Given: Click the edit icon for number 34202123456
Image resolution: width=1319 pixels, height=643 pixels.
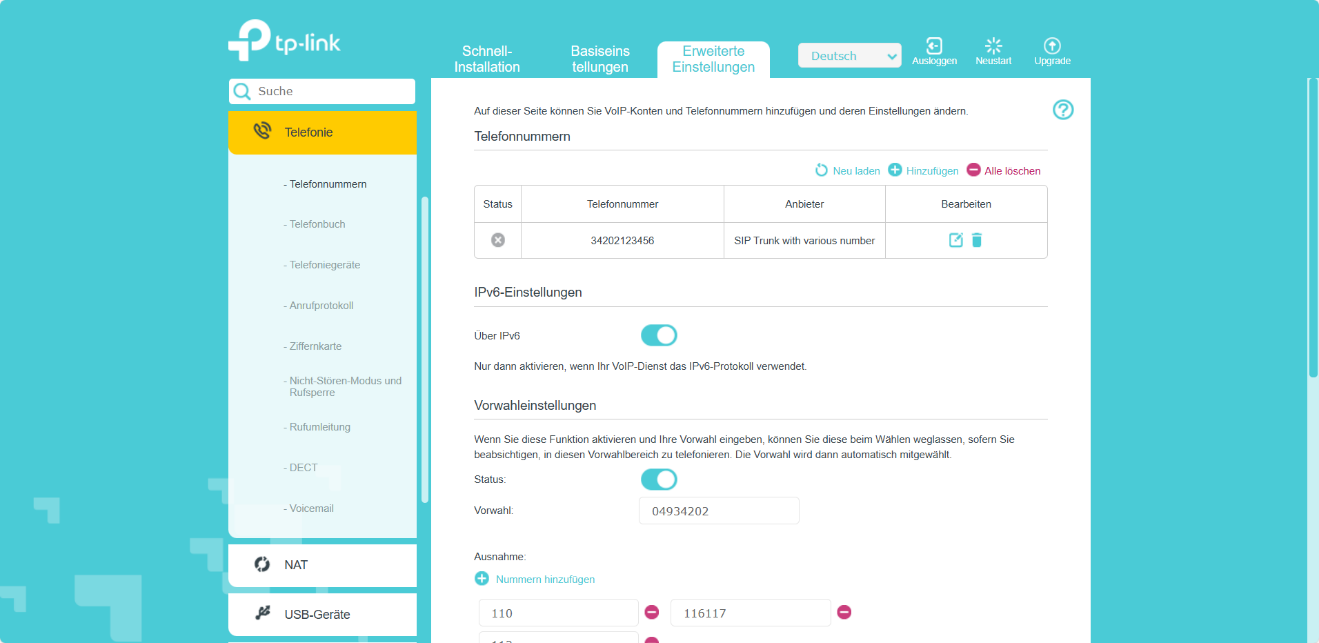Looking at the screenshot, I should 956,240.
